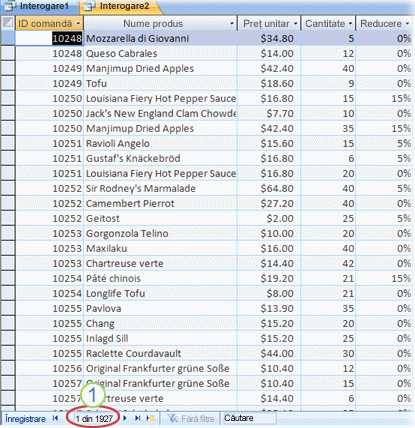
Task: Click the Pâté chinois cell
Action: click(x=160, y=278)
